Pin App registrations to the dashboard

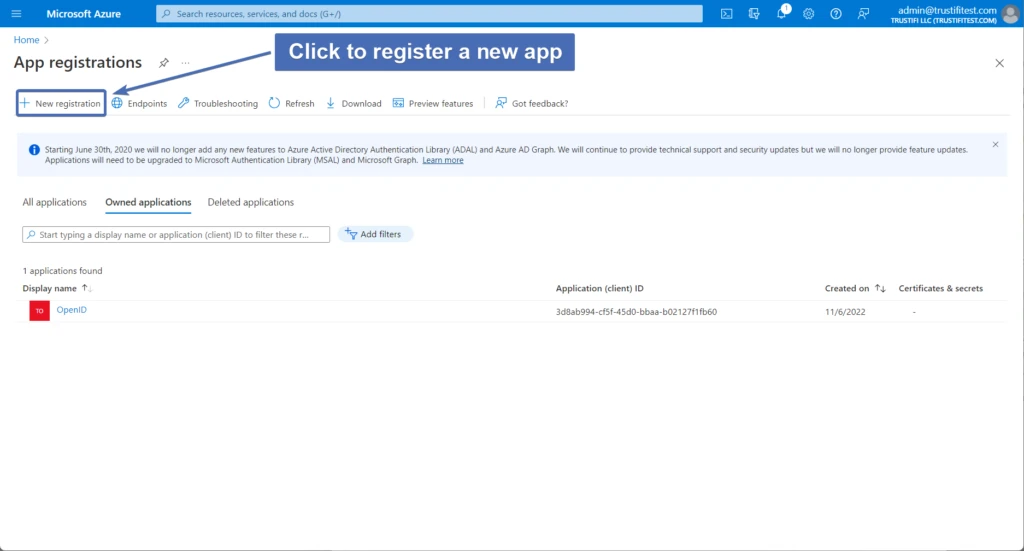pyautogui.click(x=163, y=63)
